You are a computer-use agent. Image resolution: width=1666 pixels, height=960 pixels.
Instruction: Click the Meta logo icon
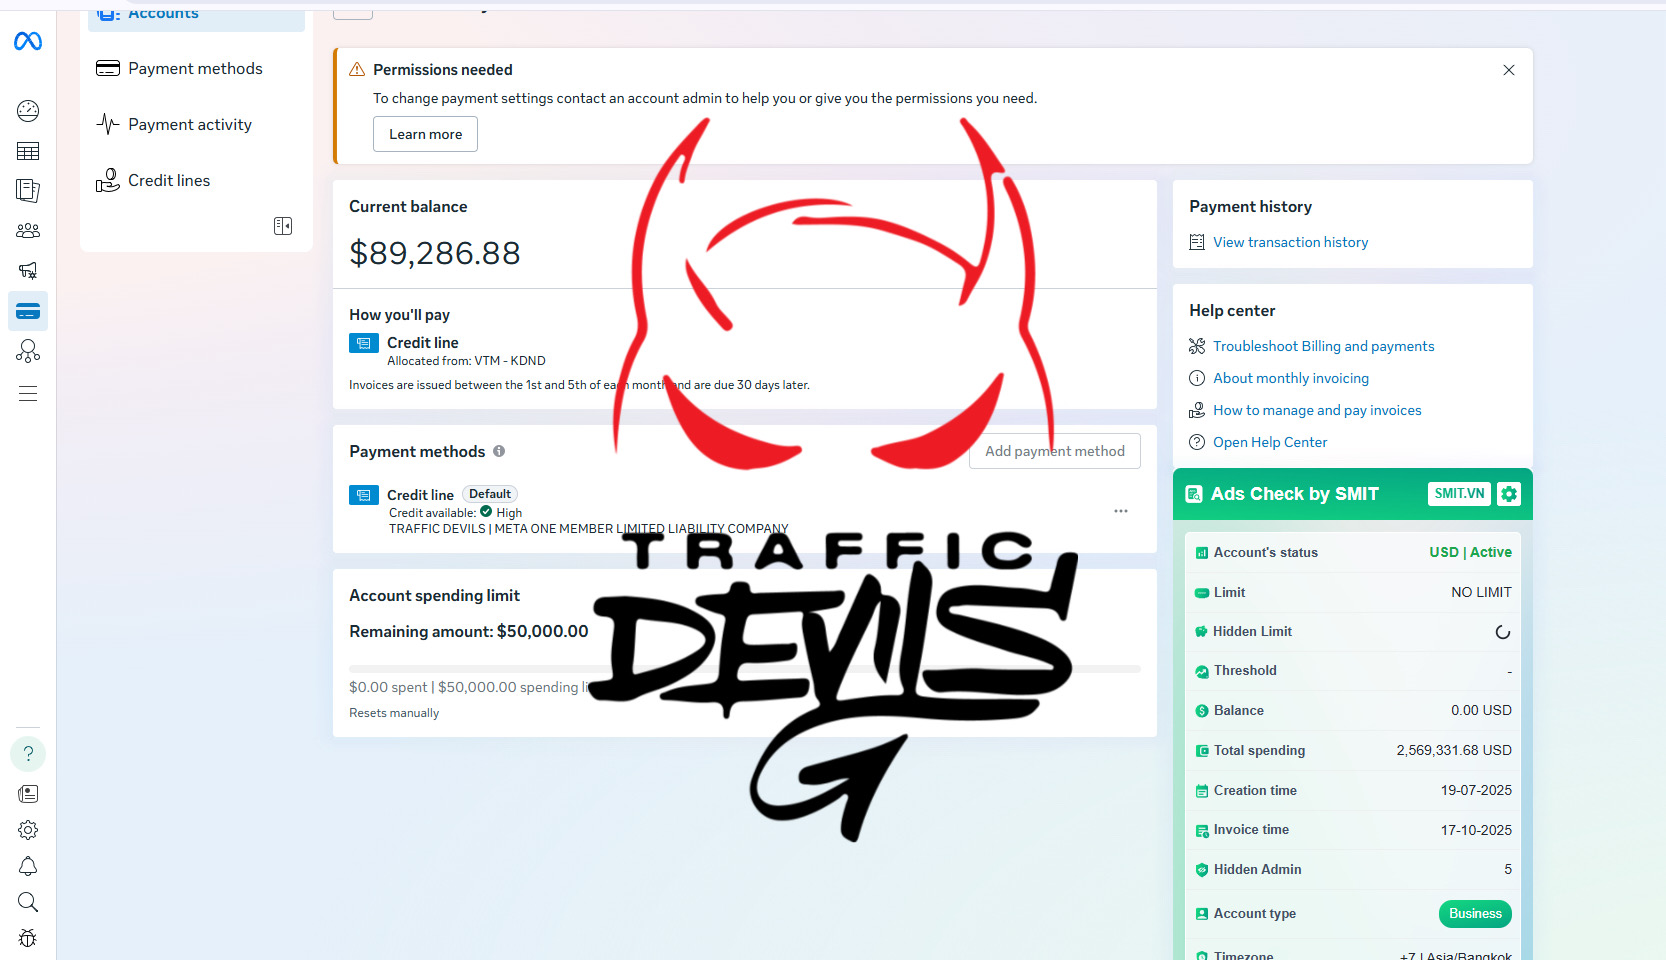[x=28, y=41]
